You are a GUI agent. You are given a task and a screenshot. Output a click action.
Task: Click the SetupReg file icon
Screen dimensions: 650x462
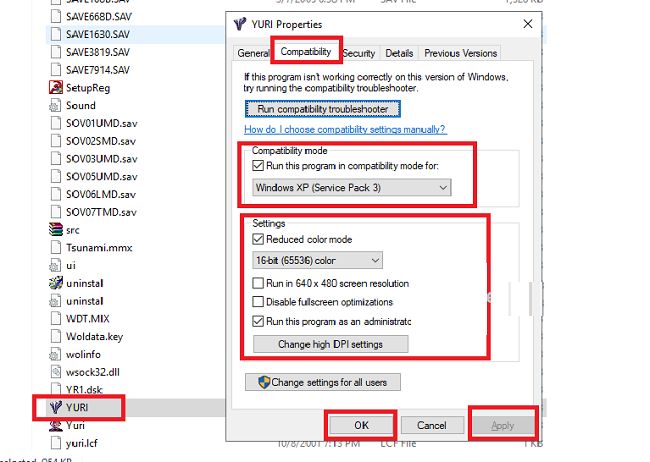[56, 87]
